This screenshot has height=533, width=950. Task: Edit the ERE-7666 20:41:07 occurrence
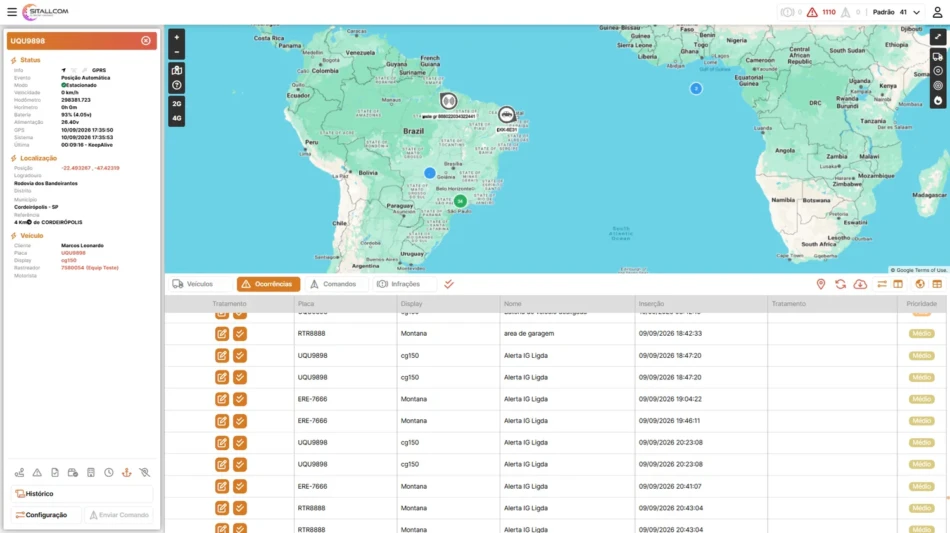pyautogui.click(x=222, y=486)
